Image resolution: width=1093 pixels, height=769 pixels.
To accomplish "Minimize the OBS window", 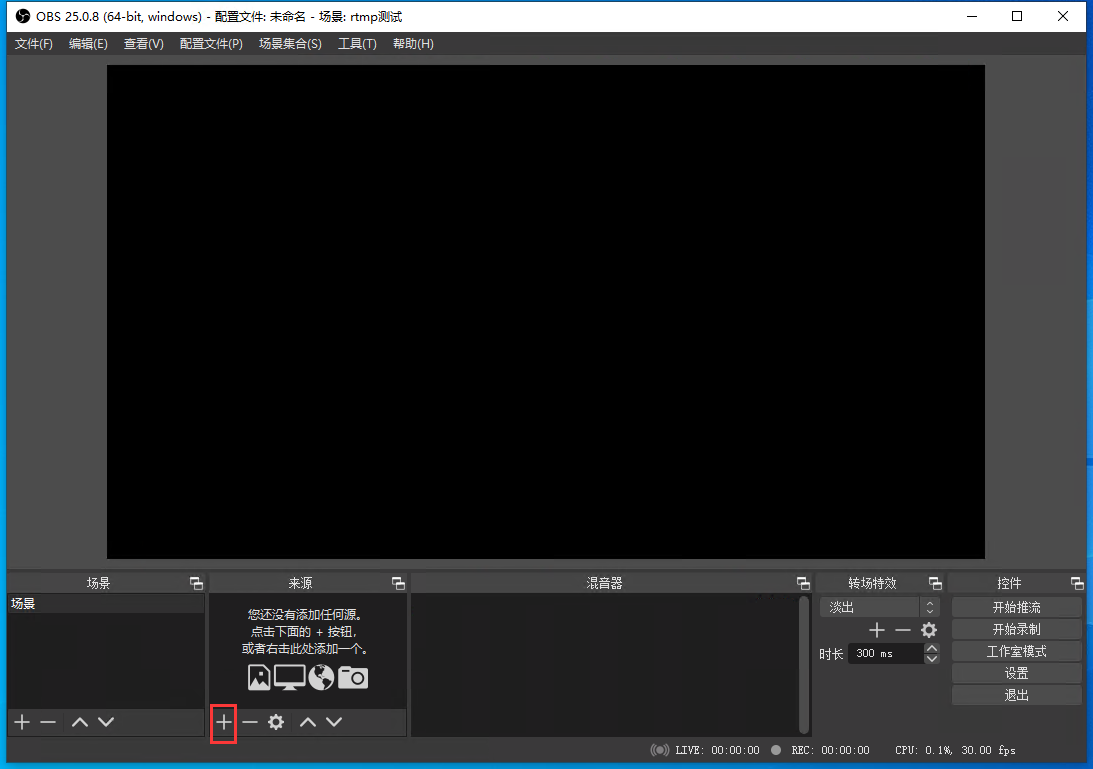I will 972,16.
